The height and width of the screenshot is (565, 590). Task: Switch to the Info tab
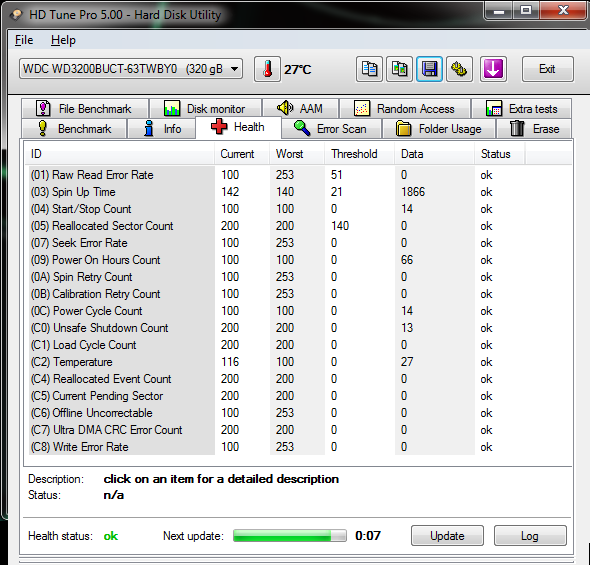[x=162, y=129]
